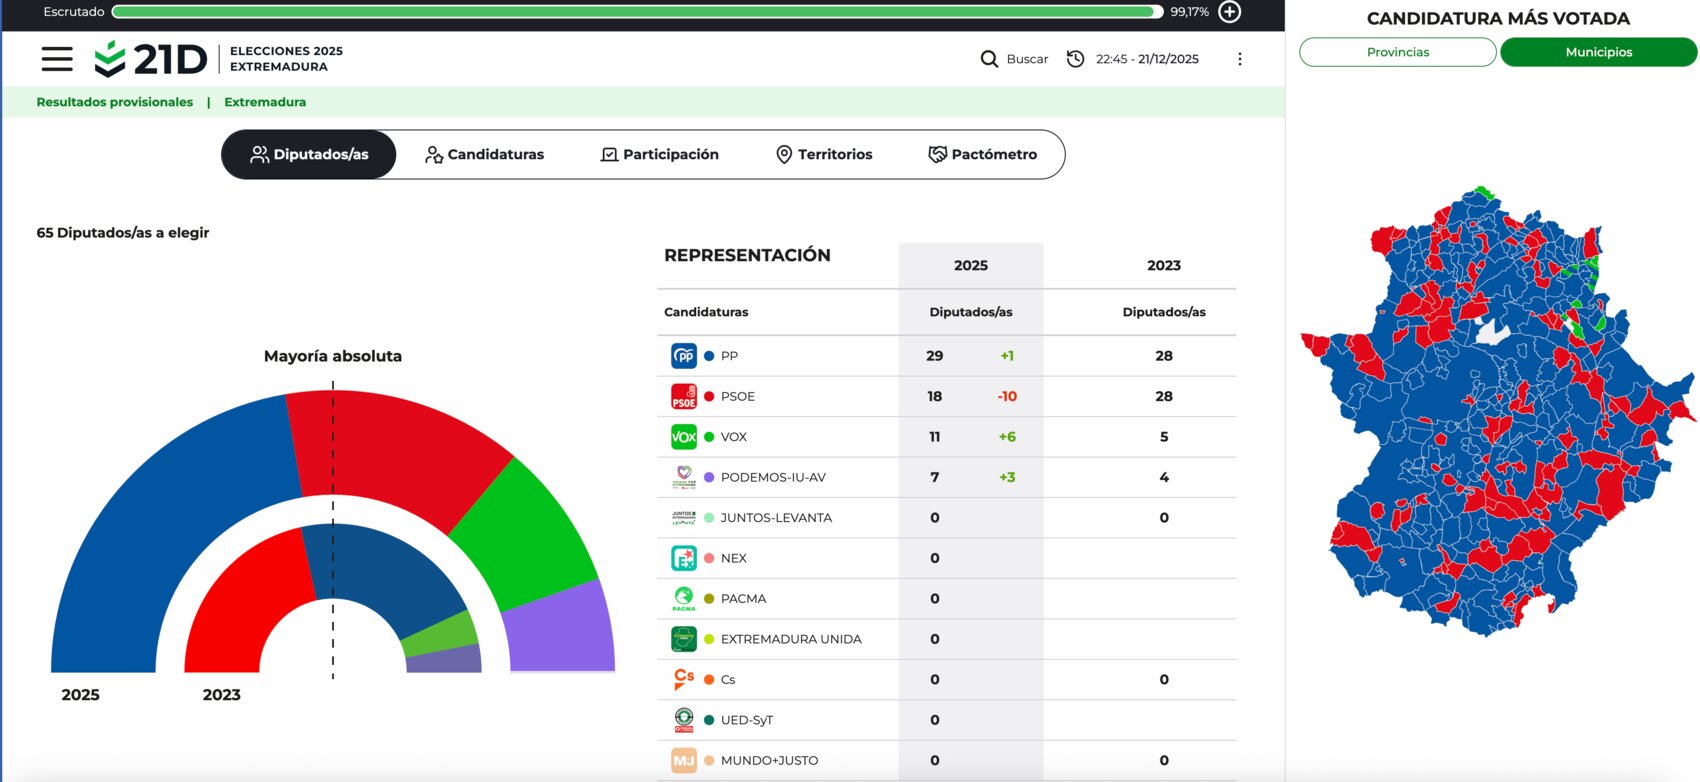The width and height of the screenshot is (1700, 782).
Task: Click the search magnifier icon
Action: point(989,59)
